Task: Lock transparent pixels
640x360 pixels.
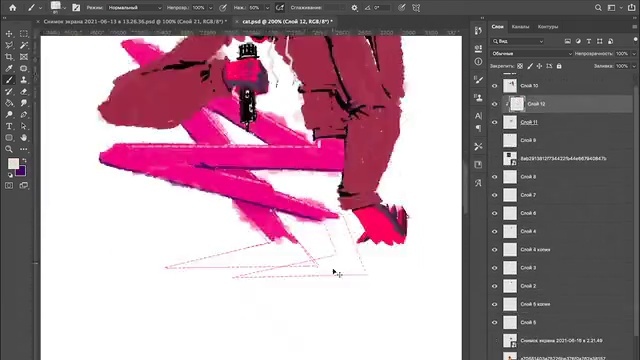Action: tap(520, 66)
